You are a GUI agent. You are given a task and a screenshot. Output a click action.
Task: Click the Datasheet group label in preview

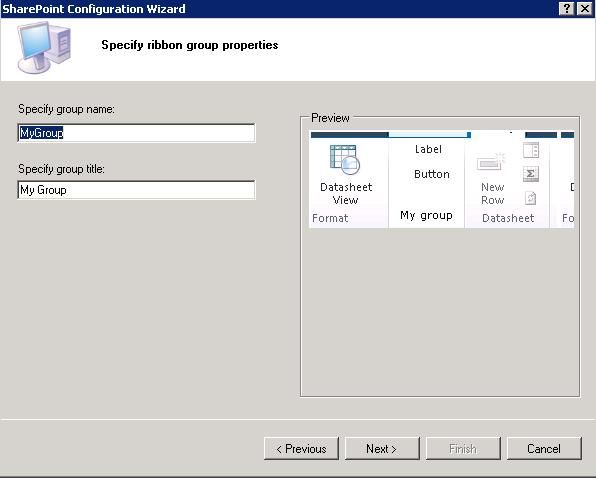[x=508, y=218]
